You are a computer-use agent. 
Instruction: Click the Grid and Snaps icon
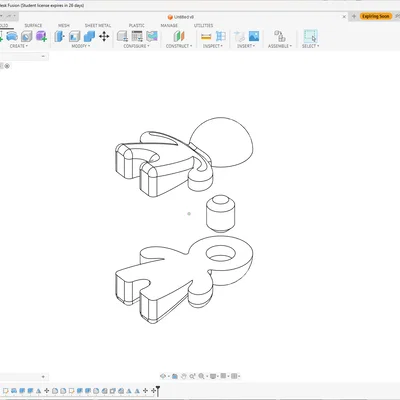point(223,376)
